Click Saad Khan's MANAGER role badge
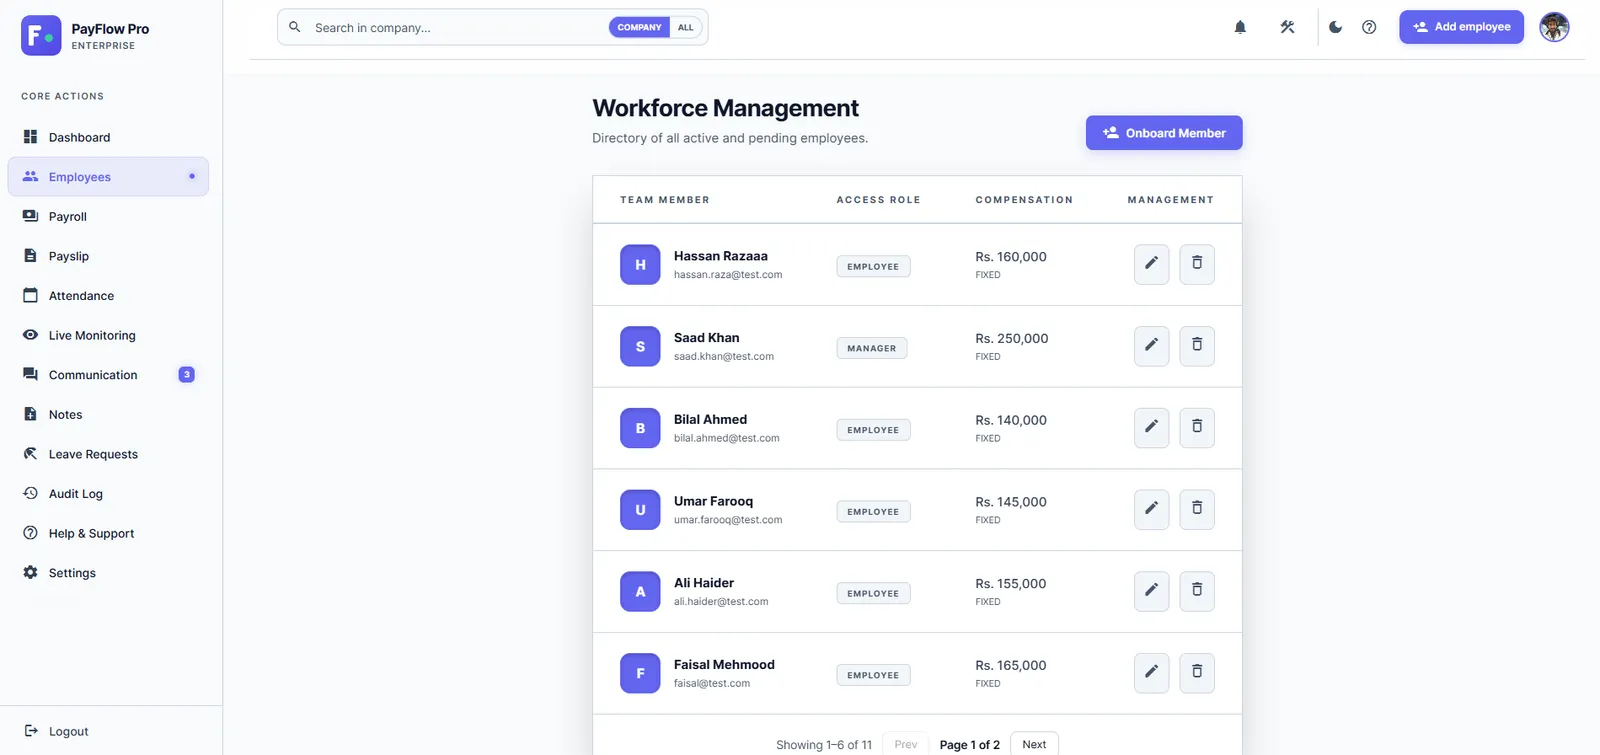The width and height of the screenshot is (1600, 755). pyautogui.click(x=872, y=348)
